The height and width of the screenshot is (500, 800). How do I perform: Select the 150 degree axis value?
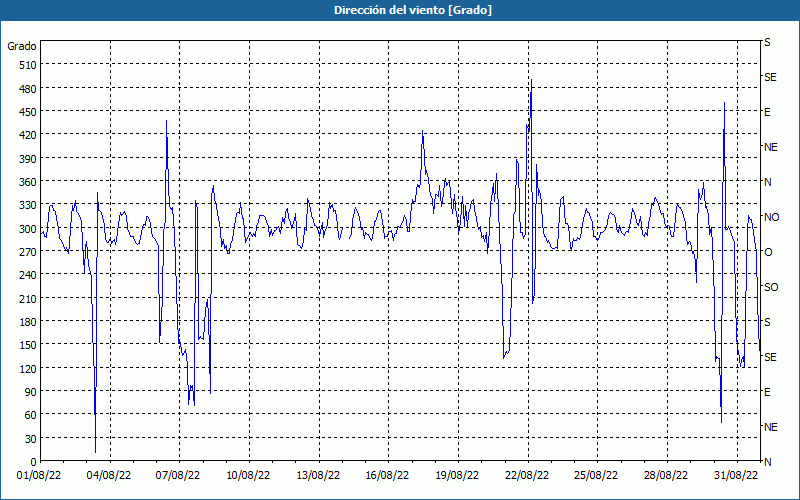click(x=28, y=345)
